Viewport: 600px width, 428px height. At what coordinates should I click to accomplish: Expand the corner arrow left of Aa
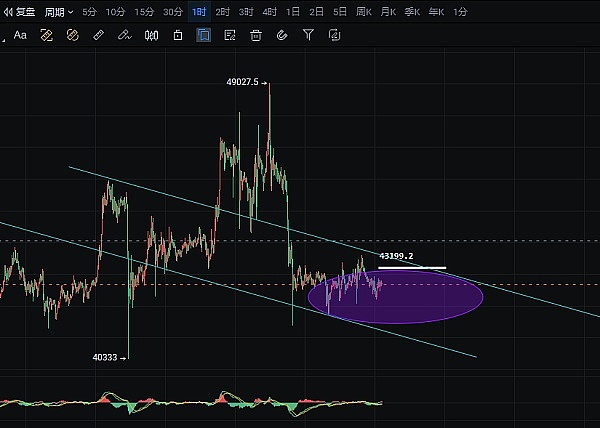(x=3, y=37)
